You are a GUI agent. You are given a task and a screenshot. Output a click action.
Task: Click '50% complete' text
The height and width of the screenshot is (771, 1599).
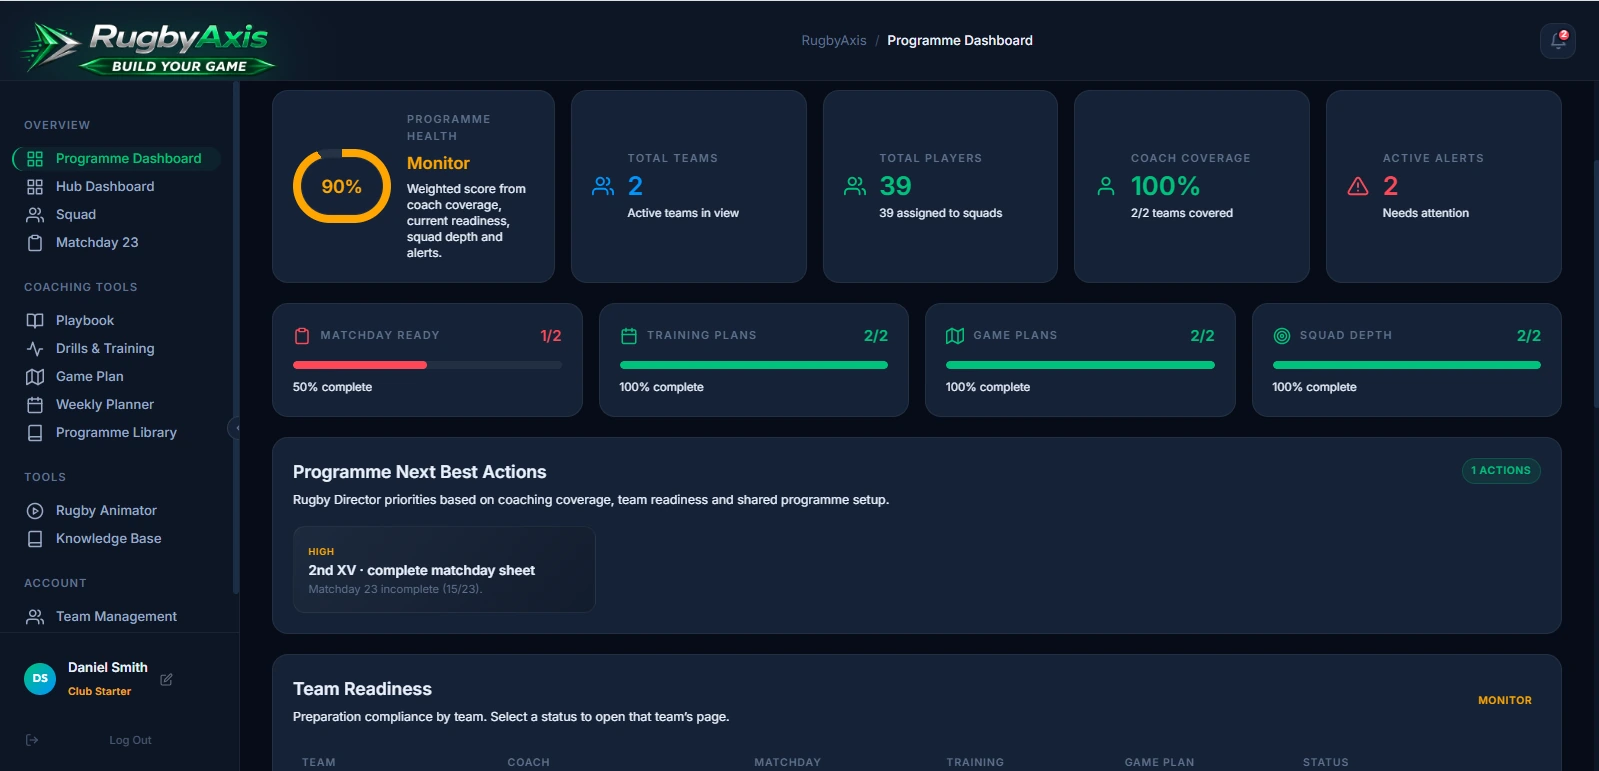click(332, 387)
